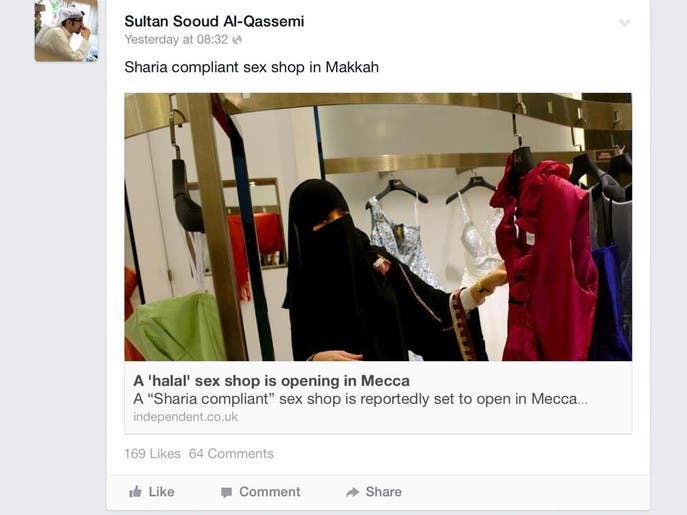The height and width of the screenshot is (515, 687).
Task: Open Sultan Sooud Al-Qassemi's profile picture
Action: [66, 31]
